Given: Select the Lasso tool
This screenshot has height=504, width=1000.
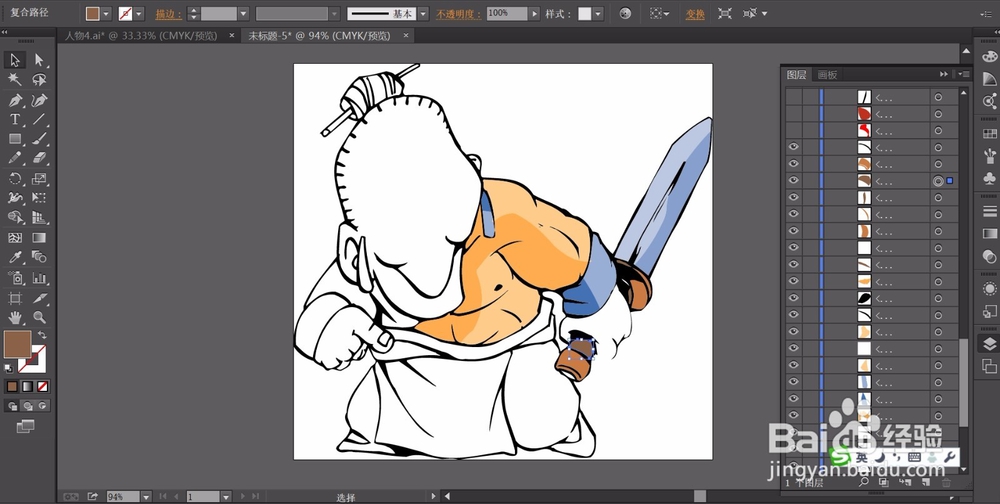Looking at the screenshot, I should click(x=39, y=80).
